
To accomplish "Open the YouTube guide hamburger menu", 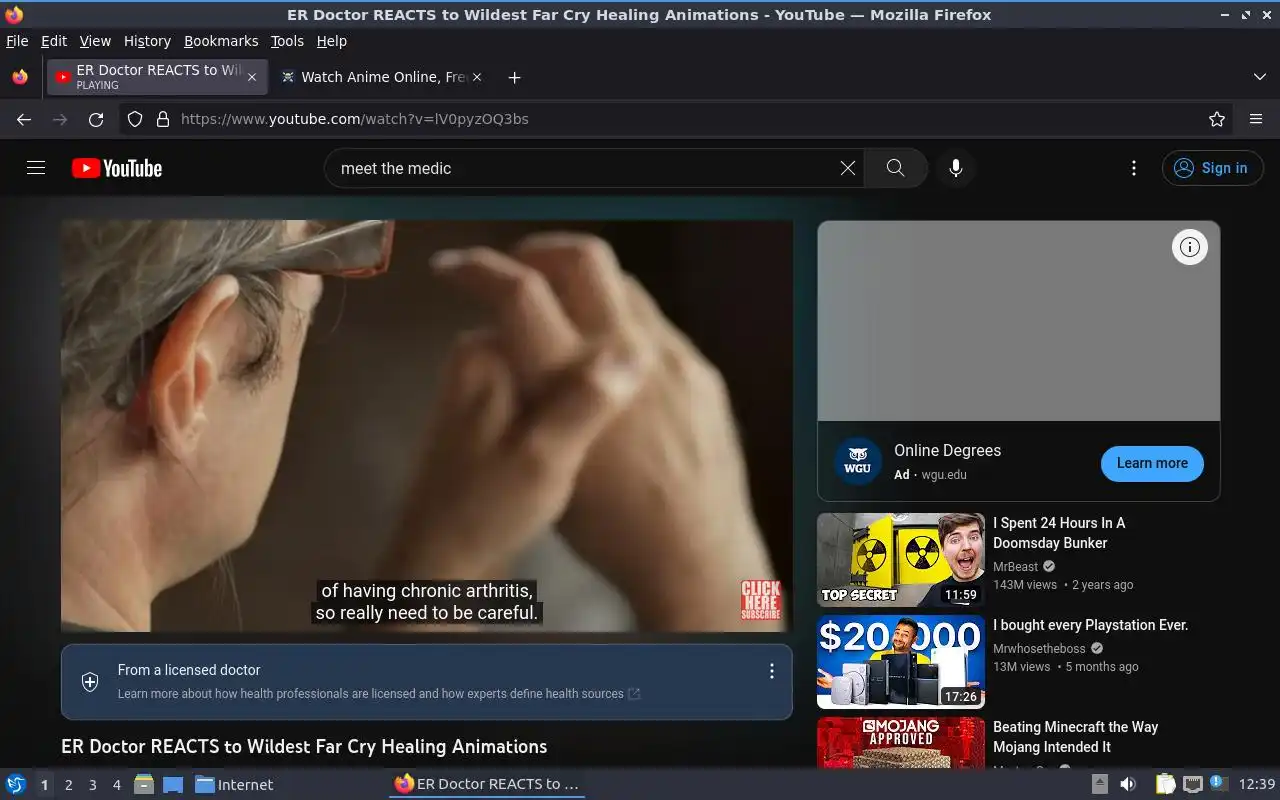I will [36, 168].
